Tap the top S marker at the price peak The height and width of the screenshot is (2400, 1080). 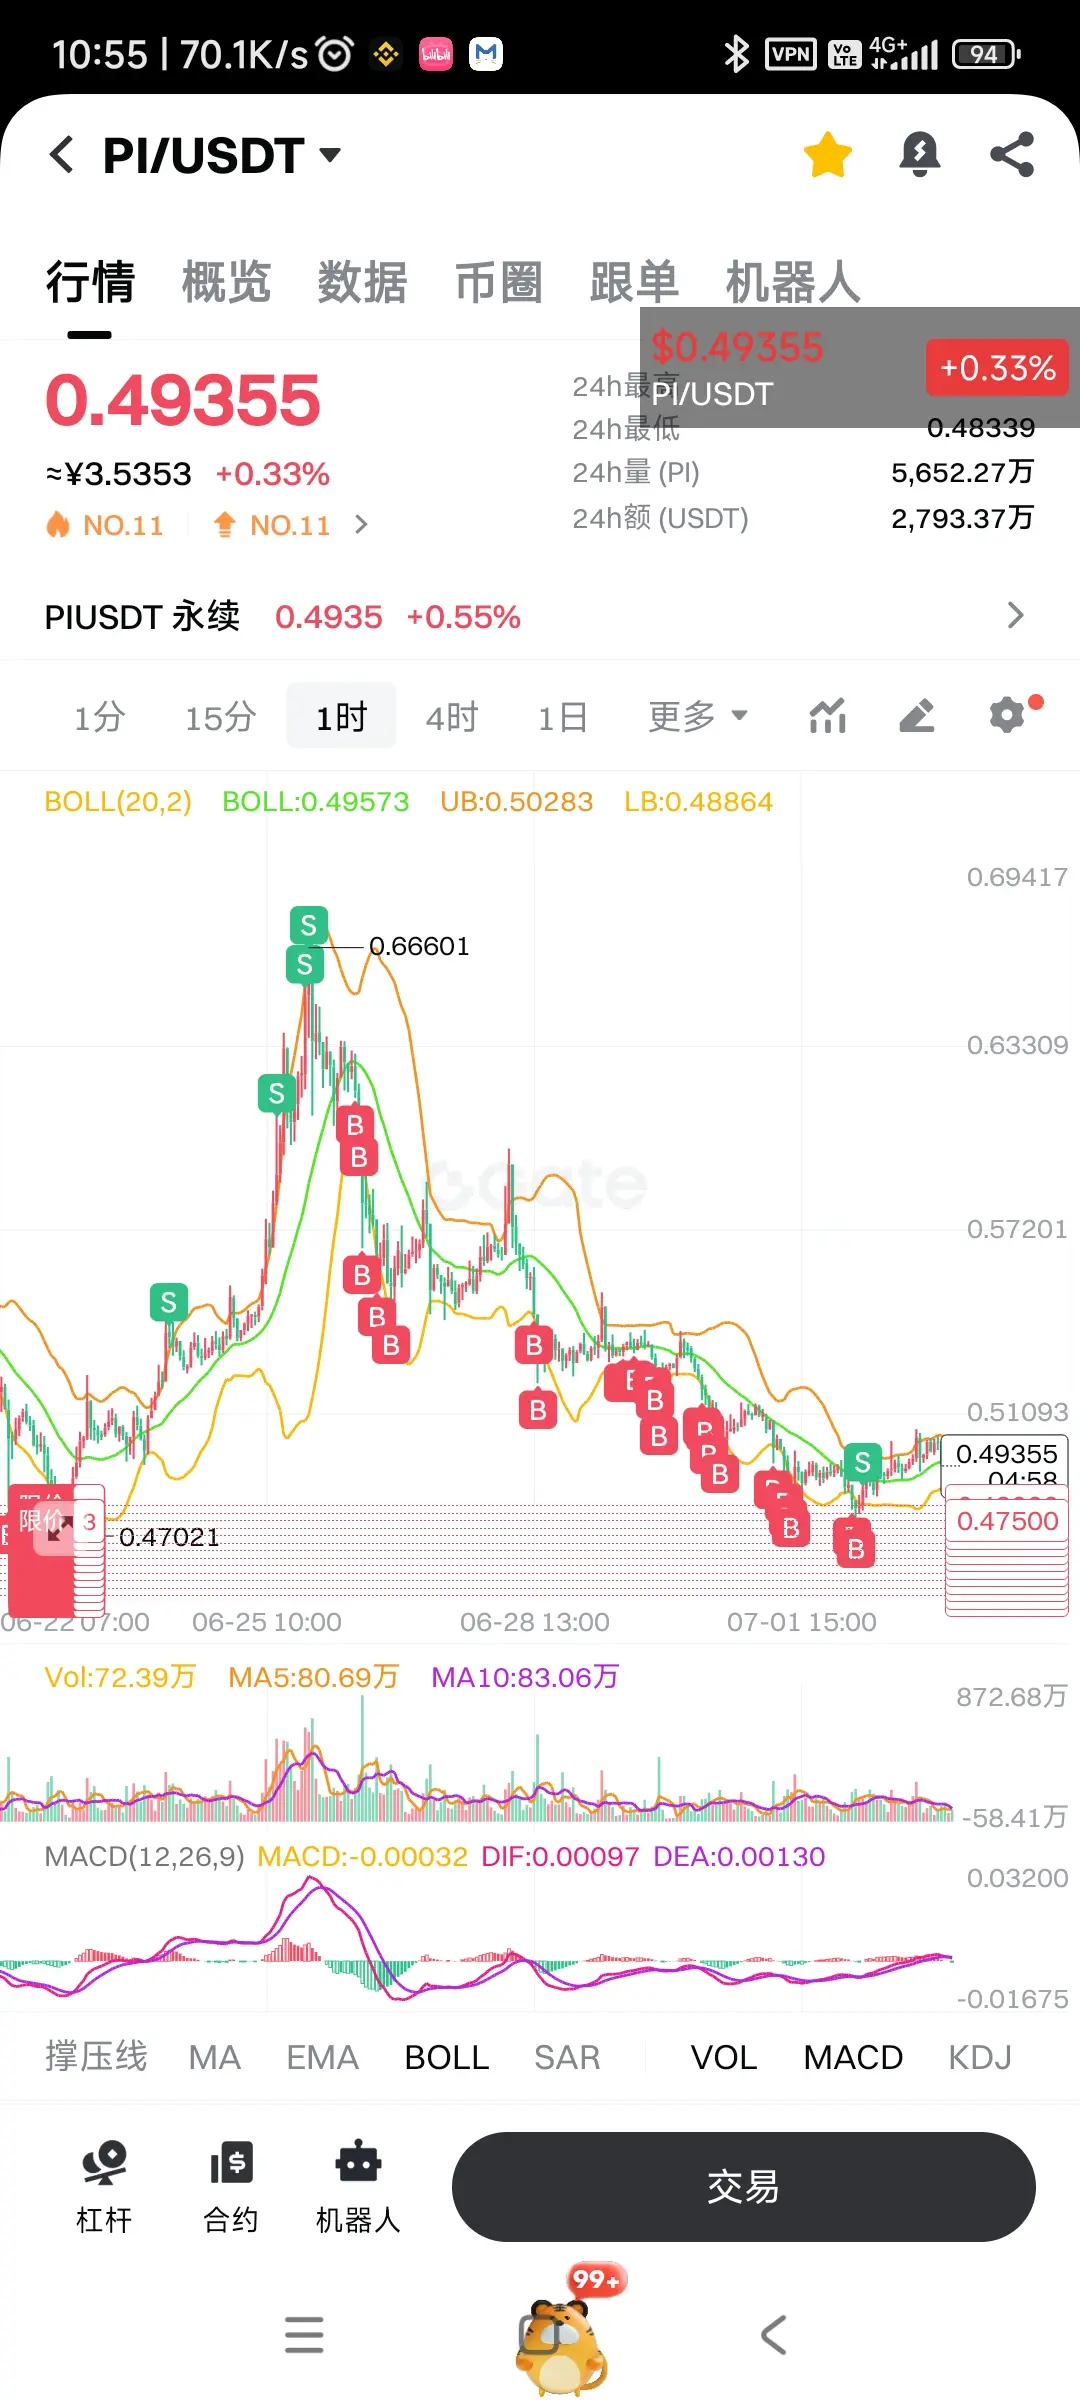308,926
